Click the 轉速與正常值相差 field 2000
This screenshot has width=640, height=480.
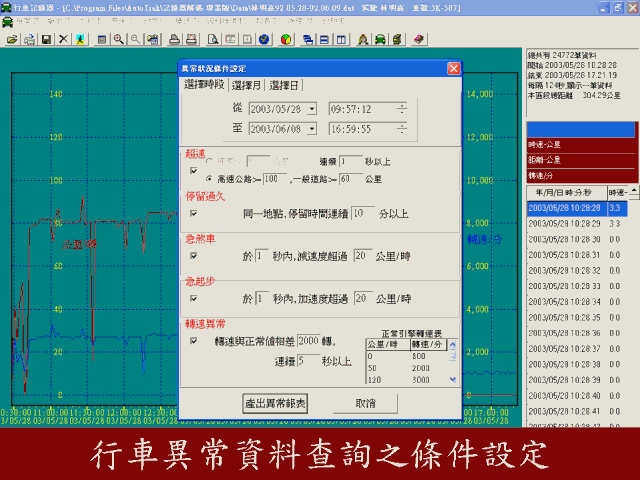point(309,341)
